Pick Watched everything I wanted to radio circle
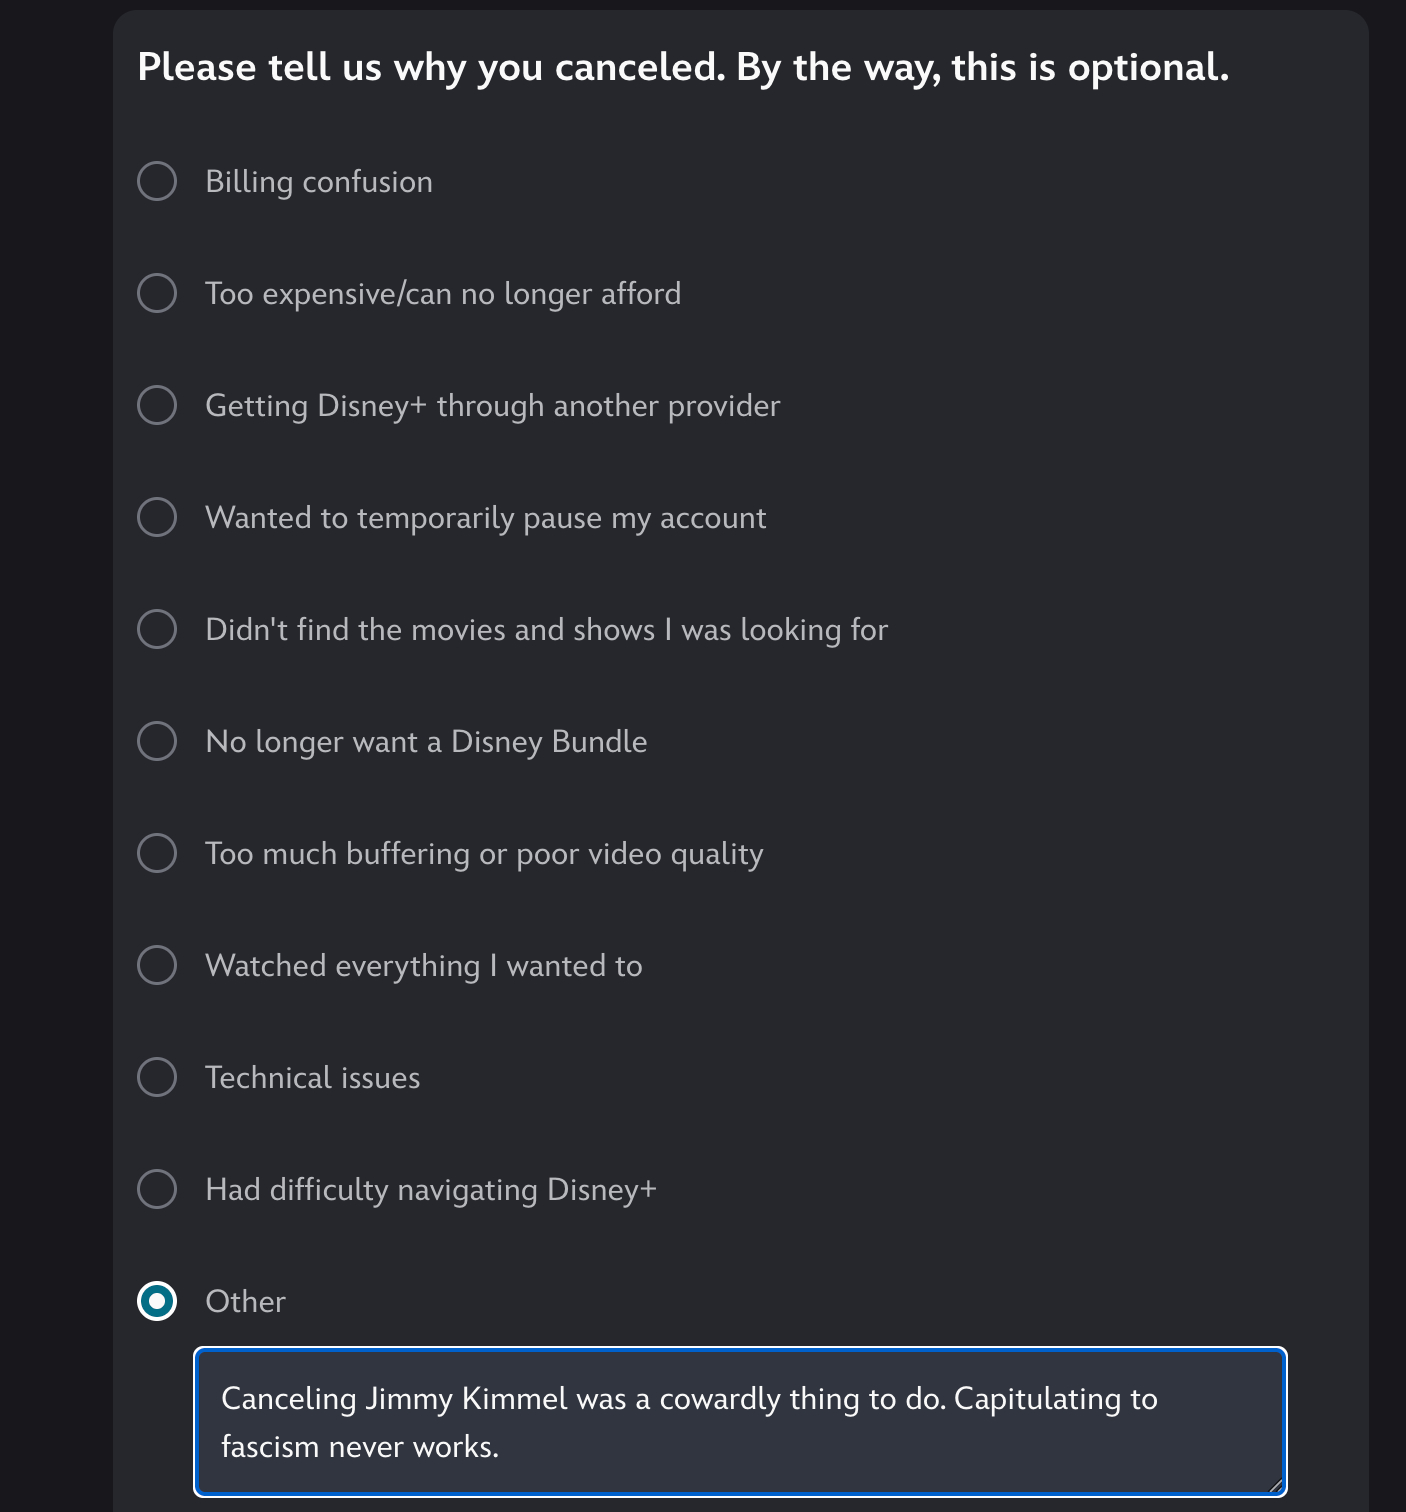Screen dimensions: 1406x1512 [157, 965]
